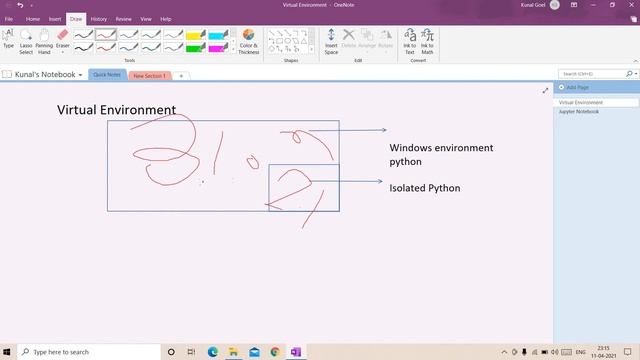640x360 pixels.
Task: Open the Eraser options dropdown arrow
Action: [x=62, y=52]
